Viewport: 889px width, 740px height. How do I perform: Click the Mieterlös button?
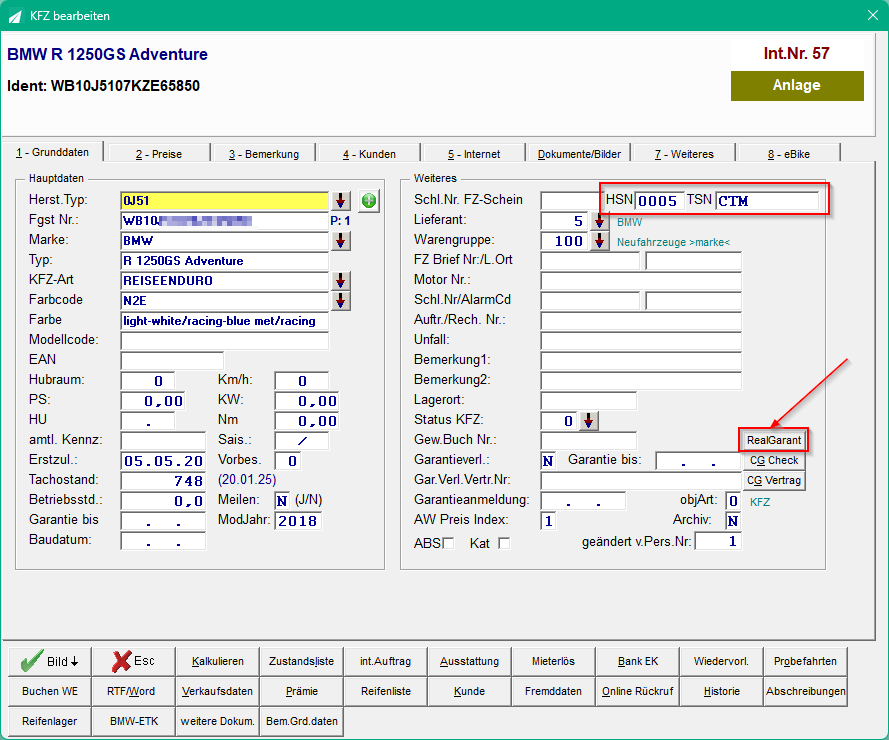coord(553,661)
